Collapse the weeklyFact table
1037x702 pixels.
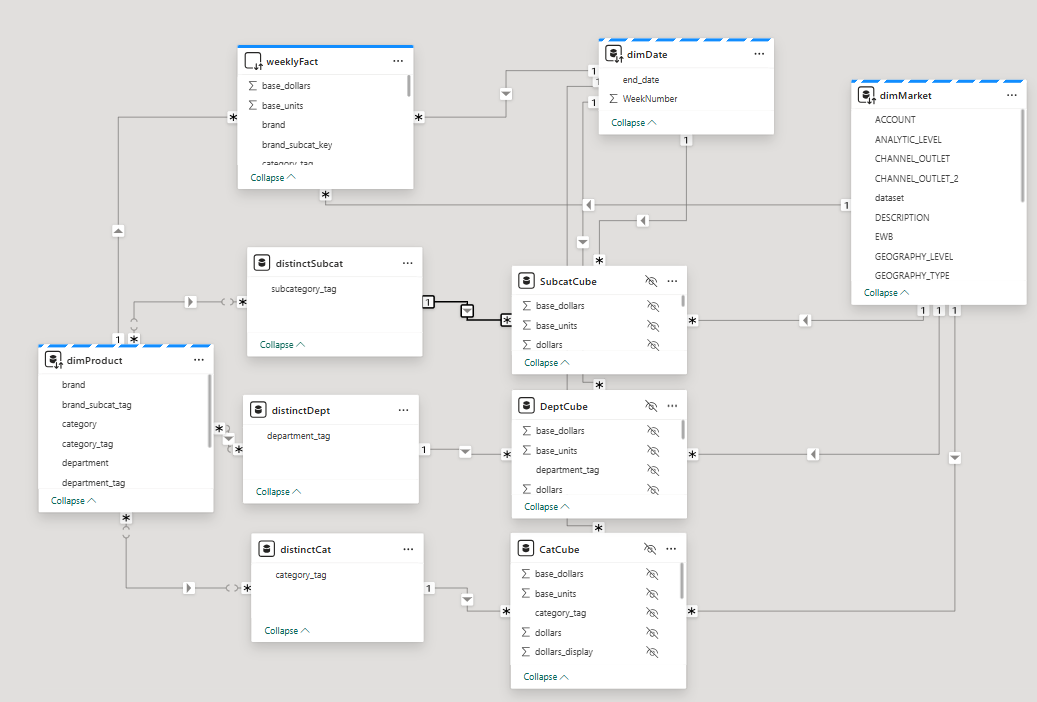point(273,177)
